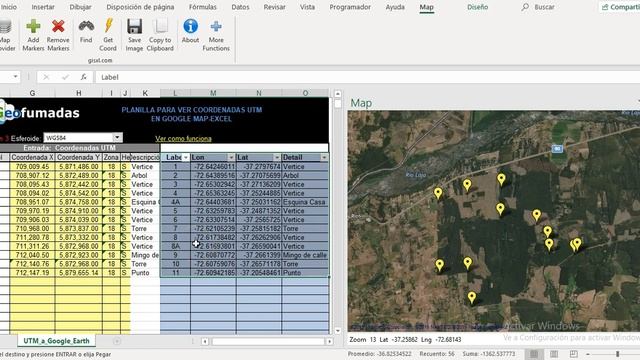The image size is (640, 360).
Task: Select label cell 8A
Action: (x=176, y=246)
